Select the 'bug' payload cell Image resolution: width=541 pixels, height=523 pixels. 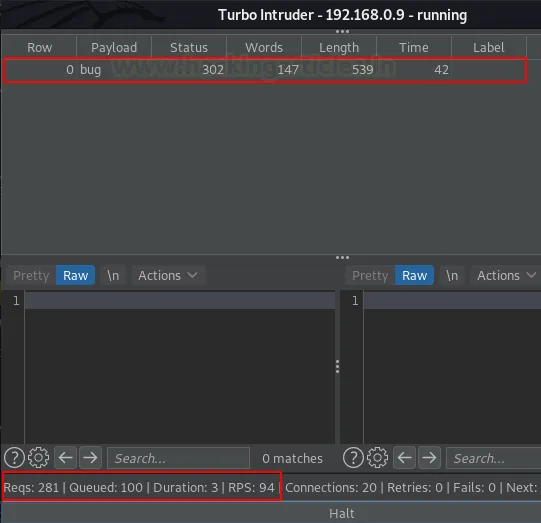[114, 70]
